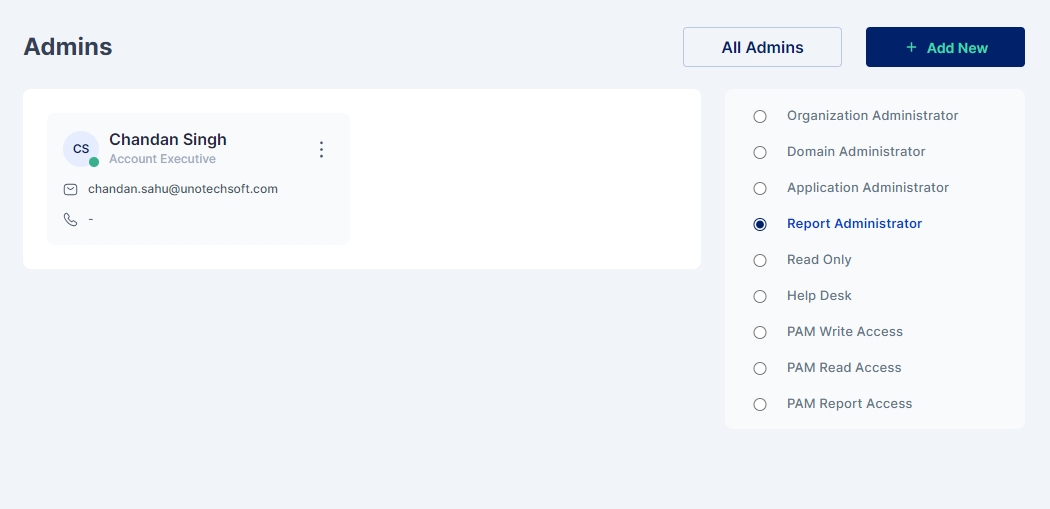Click the CS avatar circle
The width and height of the screenshot is (1050, 509).
click(x=81, y=149)
